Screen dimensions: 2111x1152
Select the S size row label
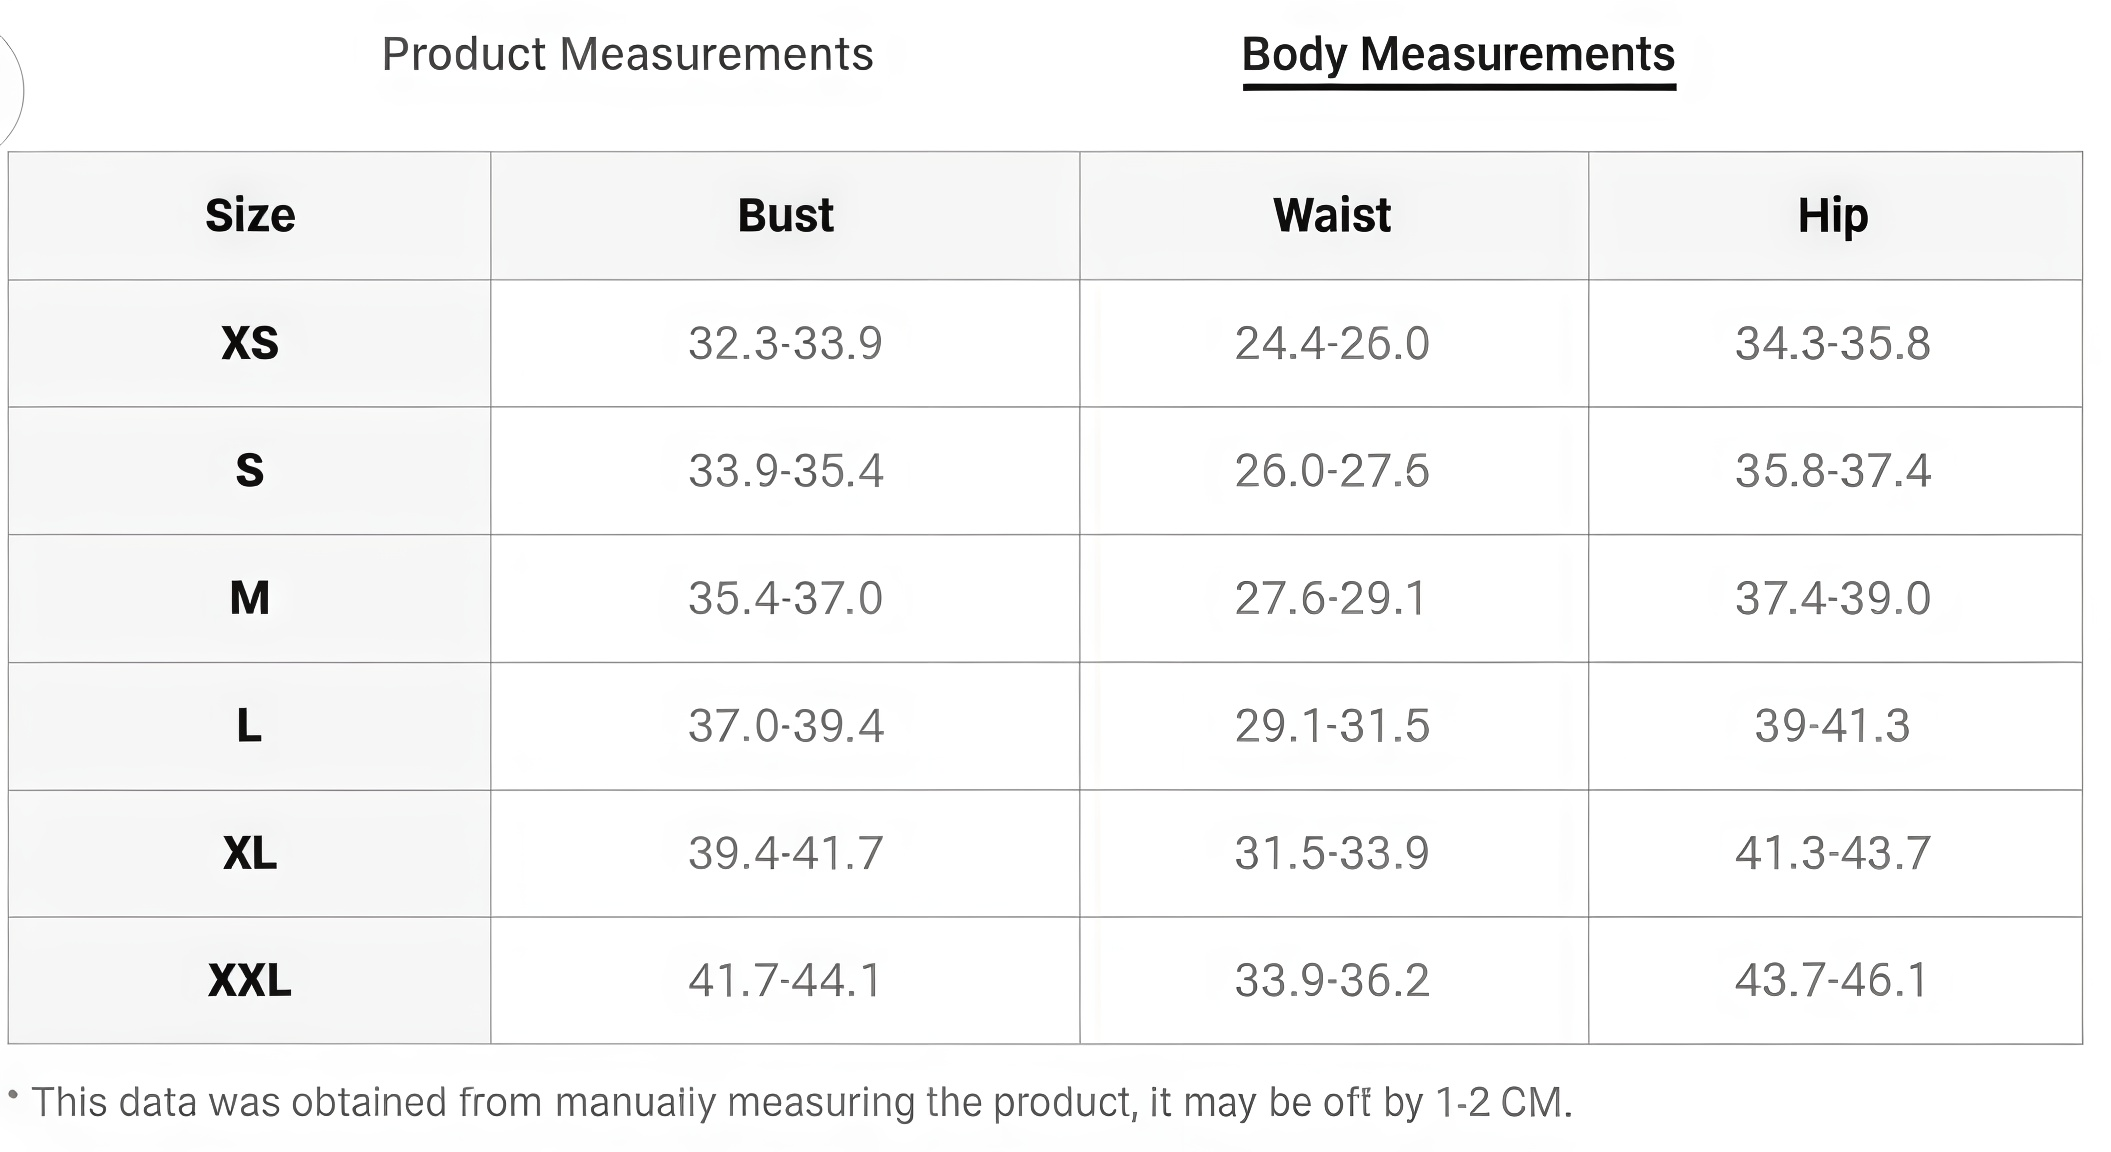250,471
